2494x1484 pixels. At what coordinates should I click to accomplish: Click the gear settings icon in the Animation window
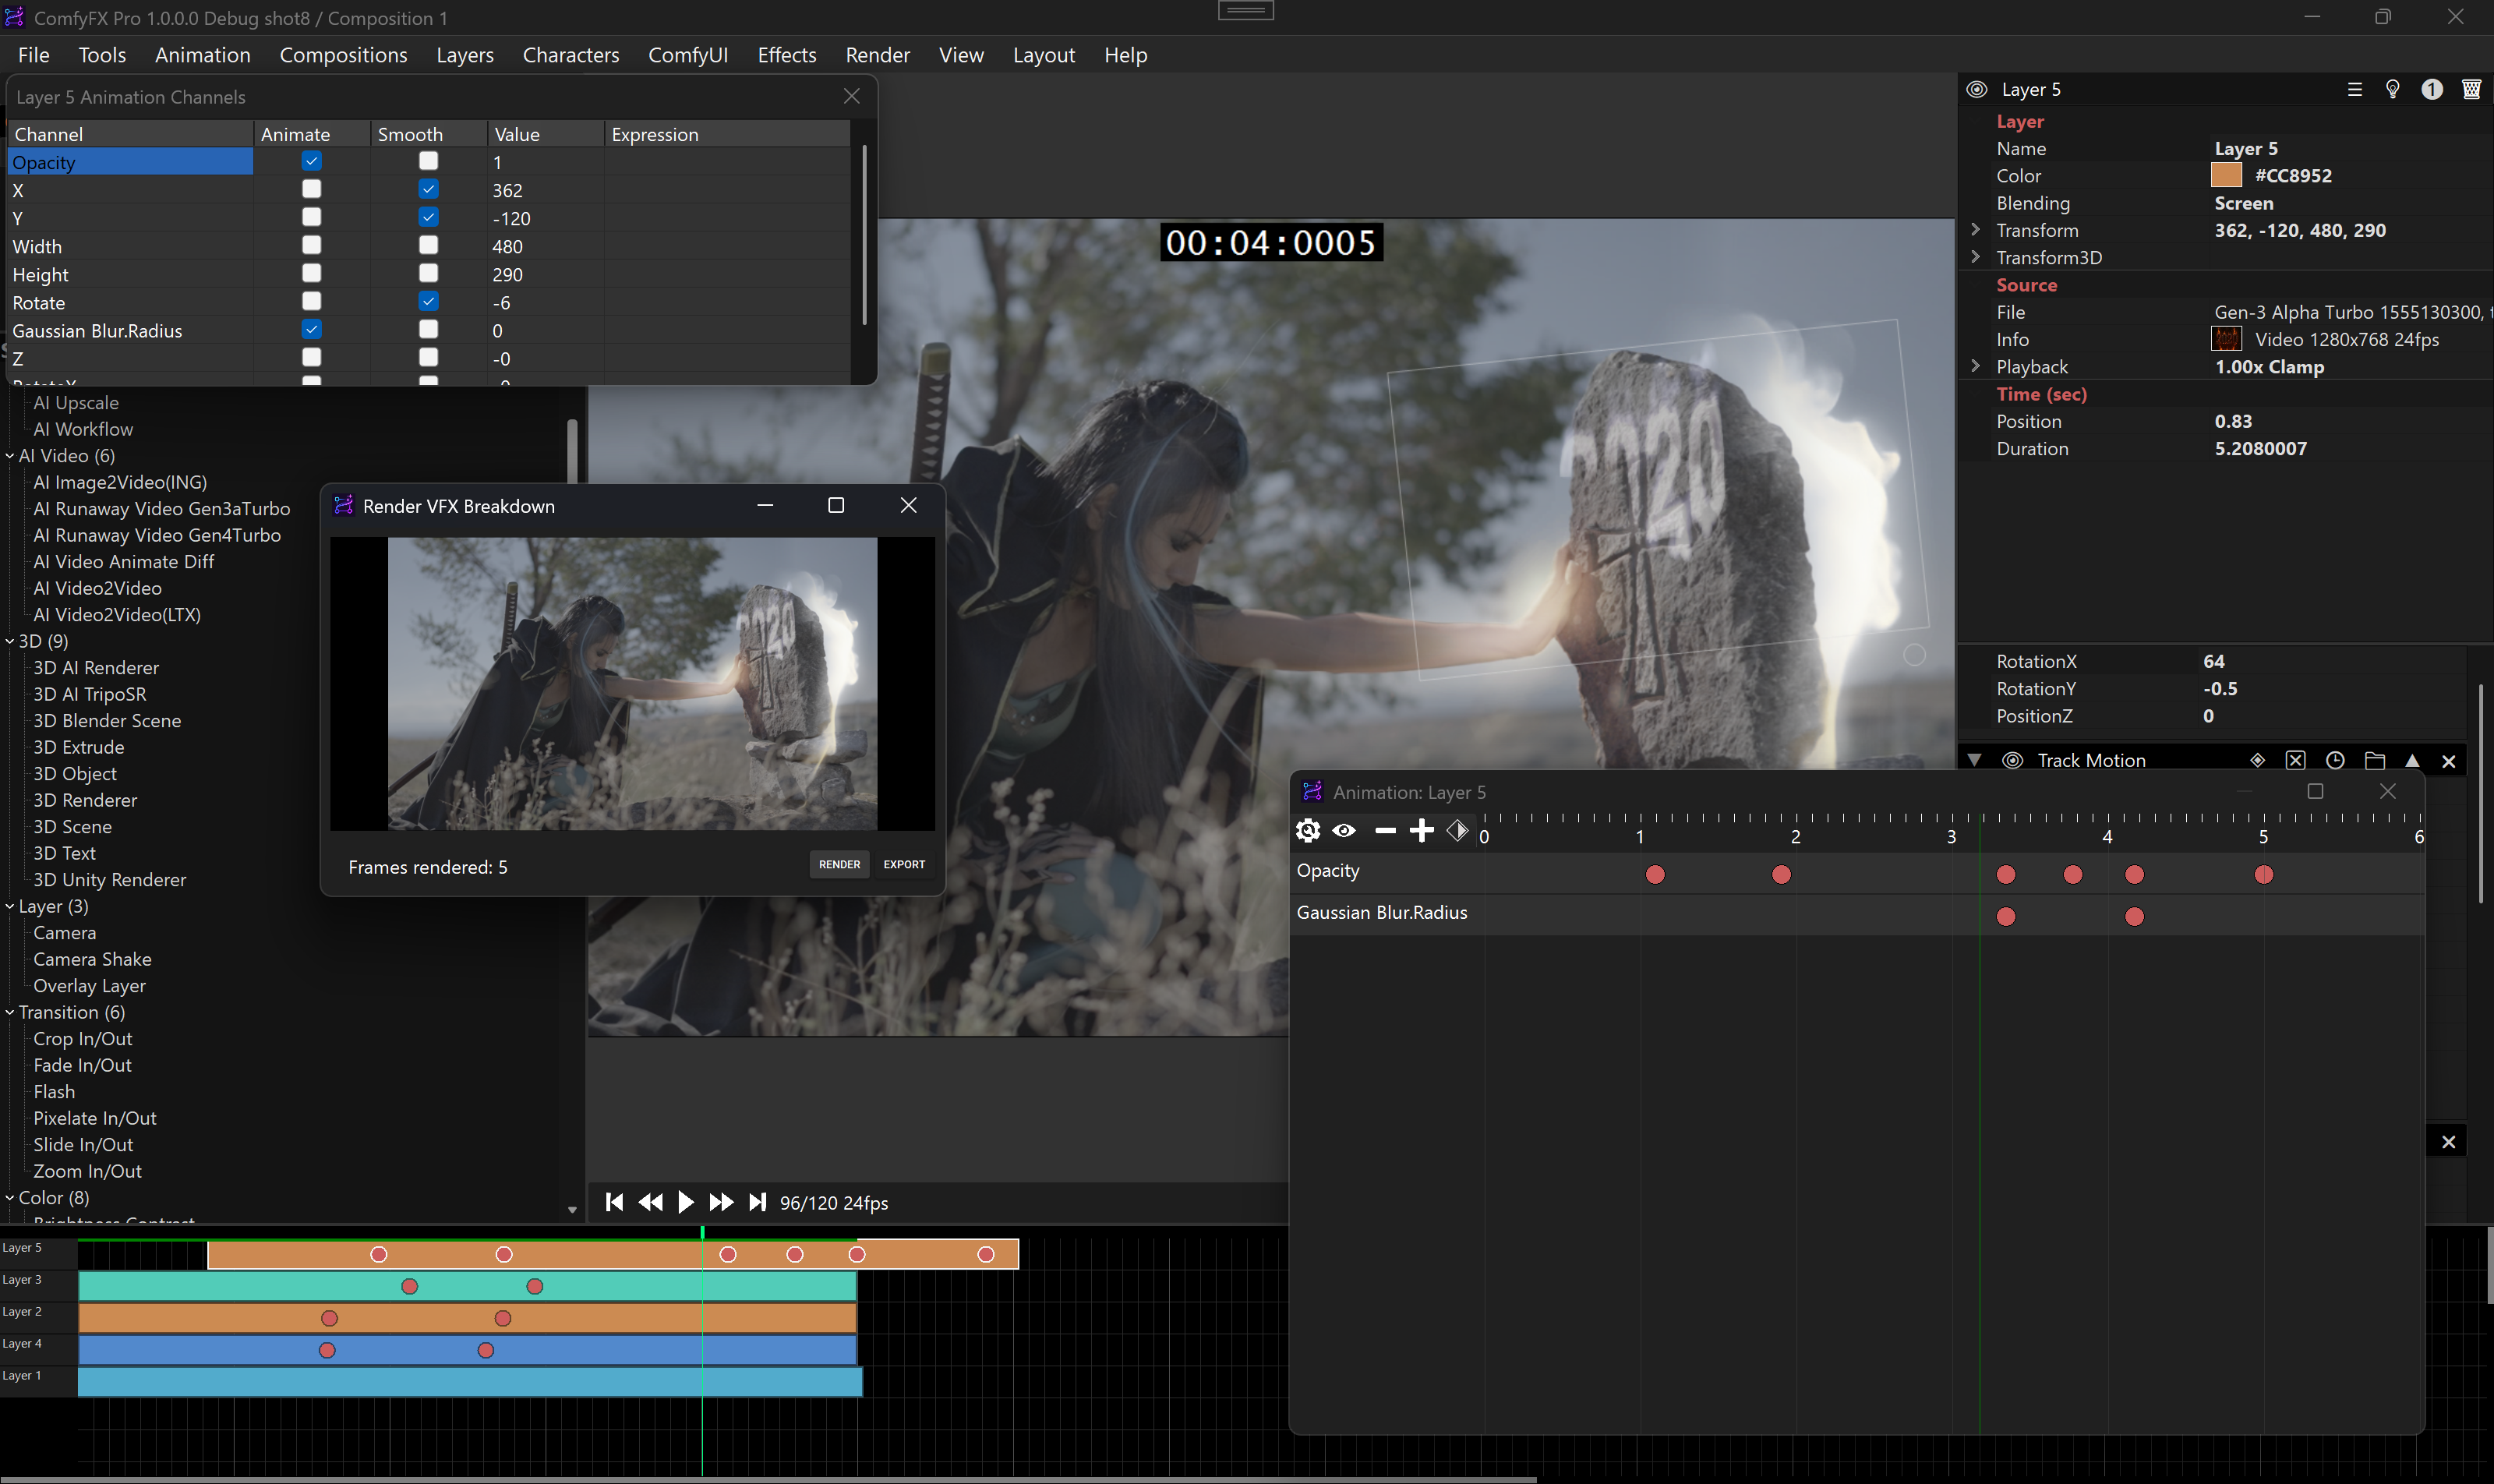pyautogui.click(x=1307, y=830)
